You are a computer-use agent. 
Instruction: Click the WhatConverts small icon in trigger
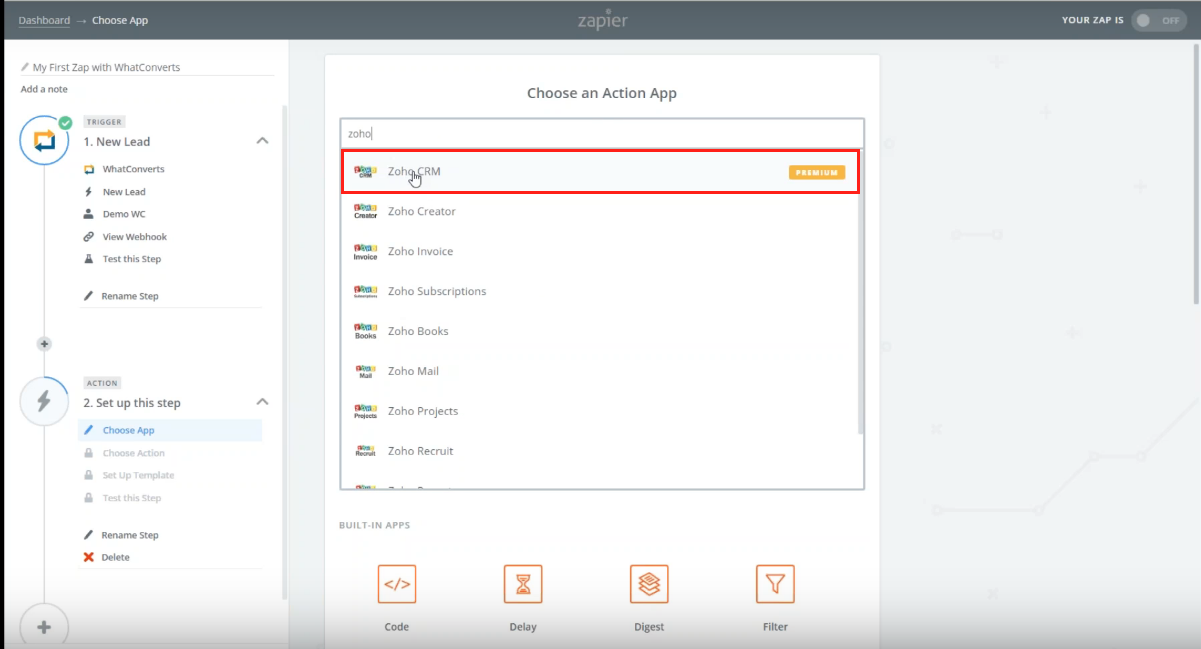[89, 169]
